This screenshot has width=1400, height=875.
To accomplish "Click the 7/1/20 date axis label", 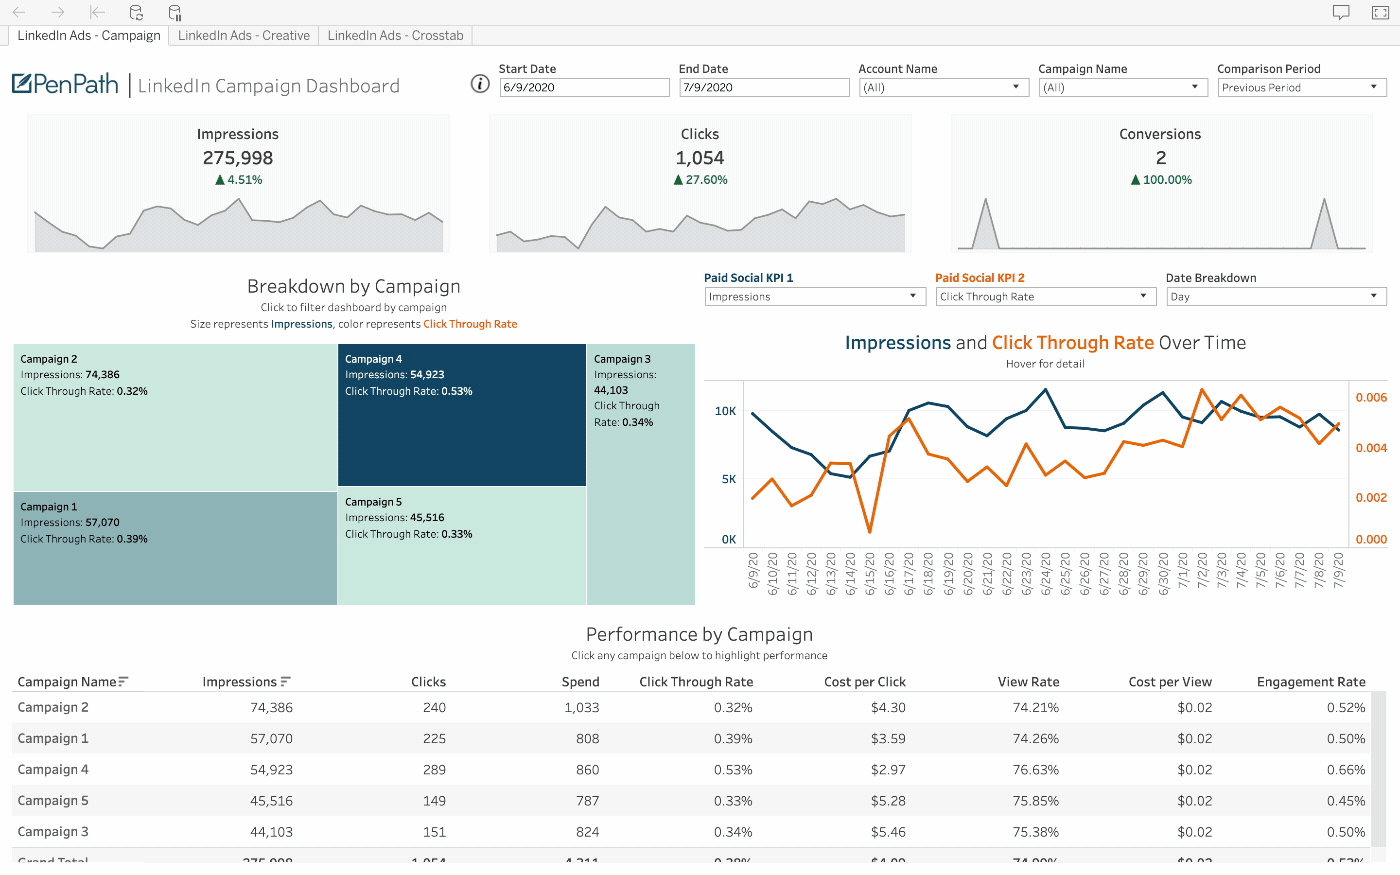I will tap(1182, 573).
